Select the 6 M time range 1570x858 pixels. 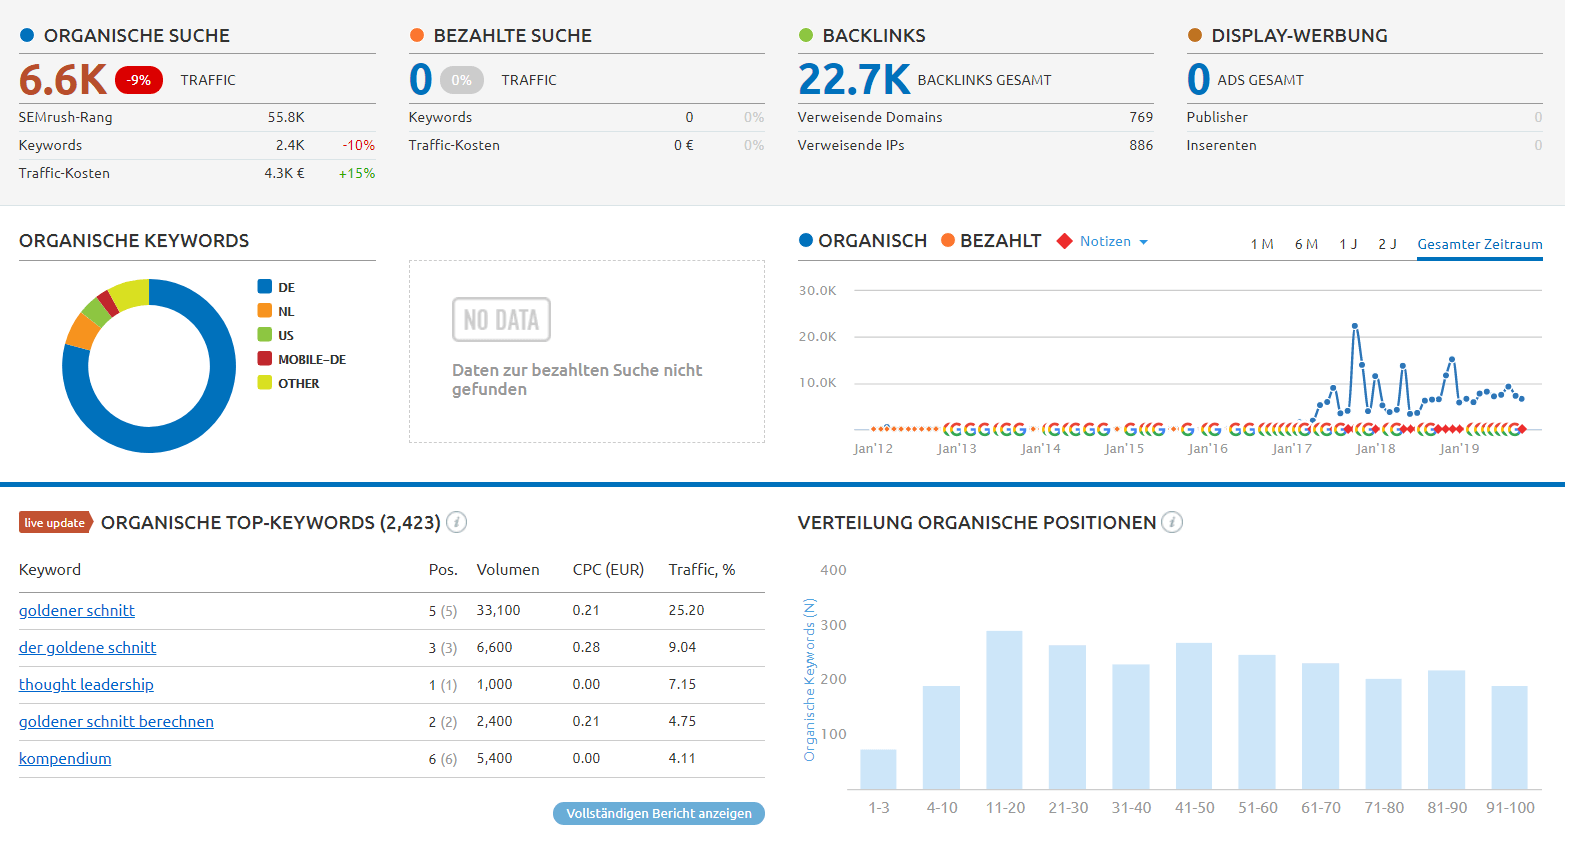click(x=1306, y=244)
